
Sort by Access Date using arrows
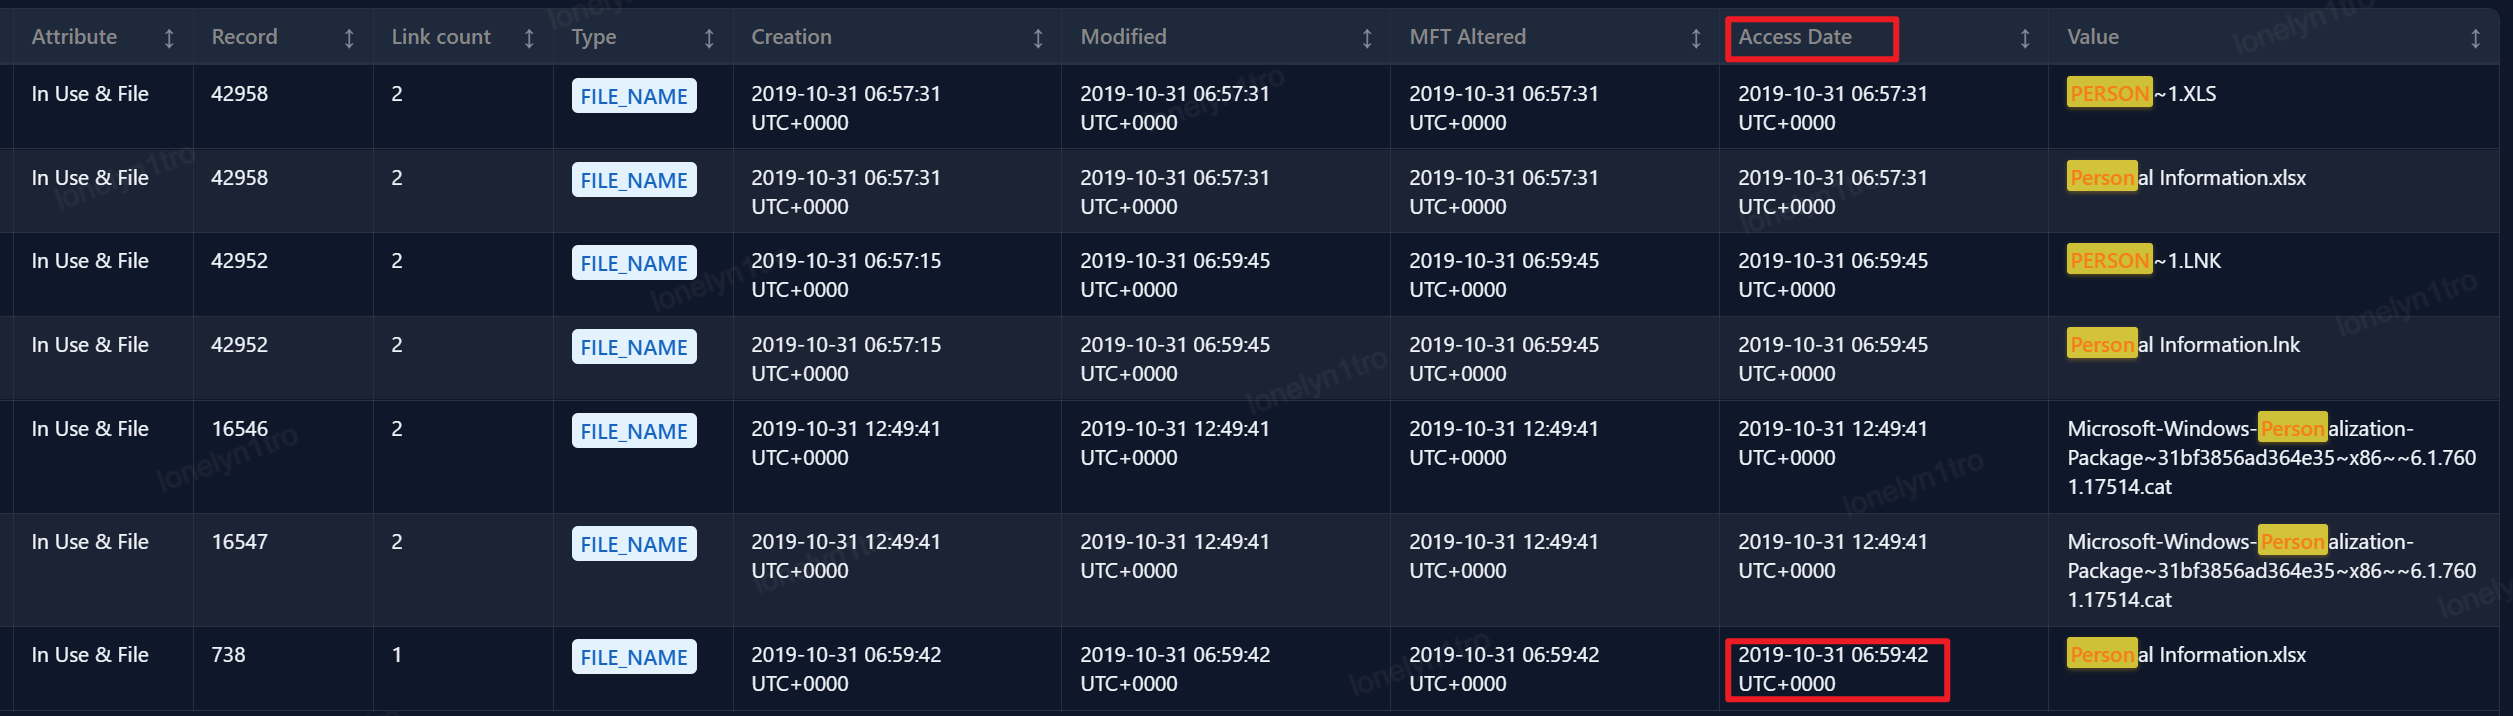pos(2025,38)
